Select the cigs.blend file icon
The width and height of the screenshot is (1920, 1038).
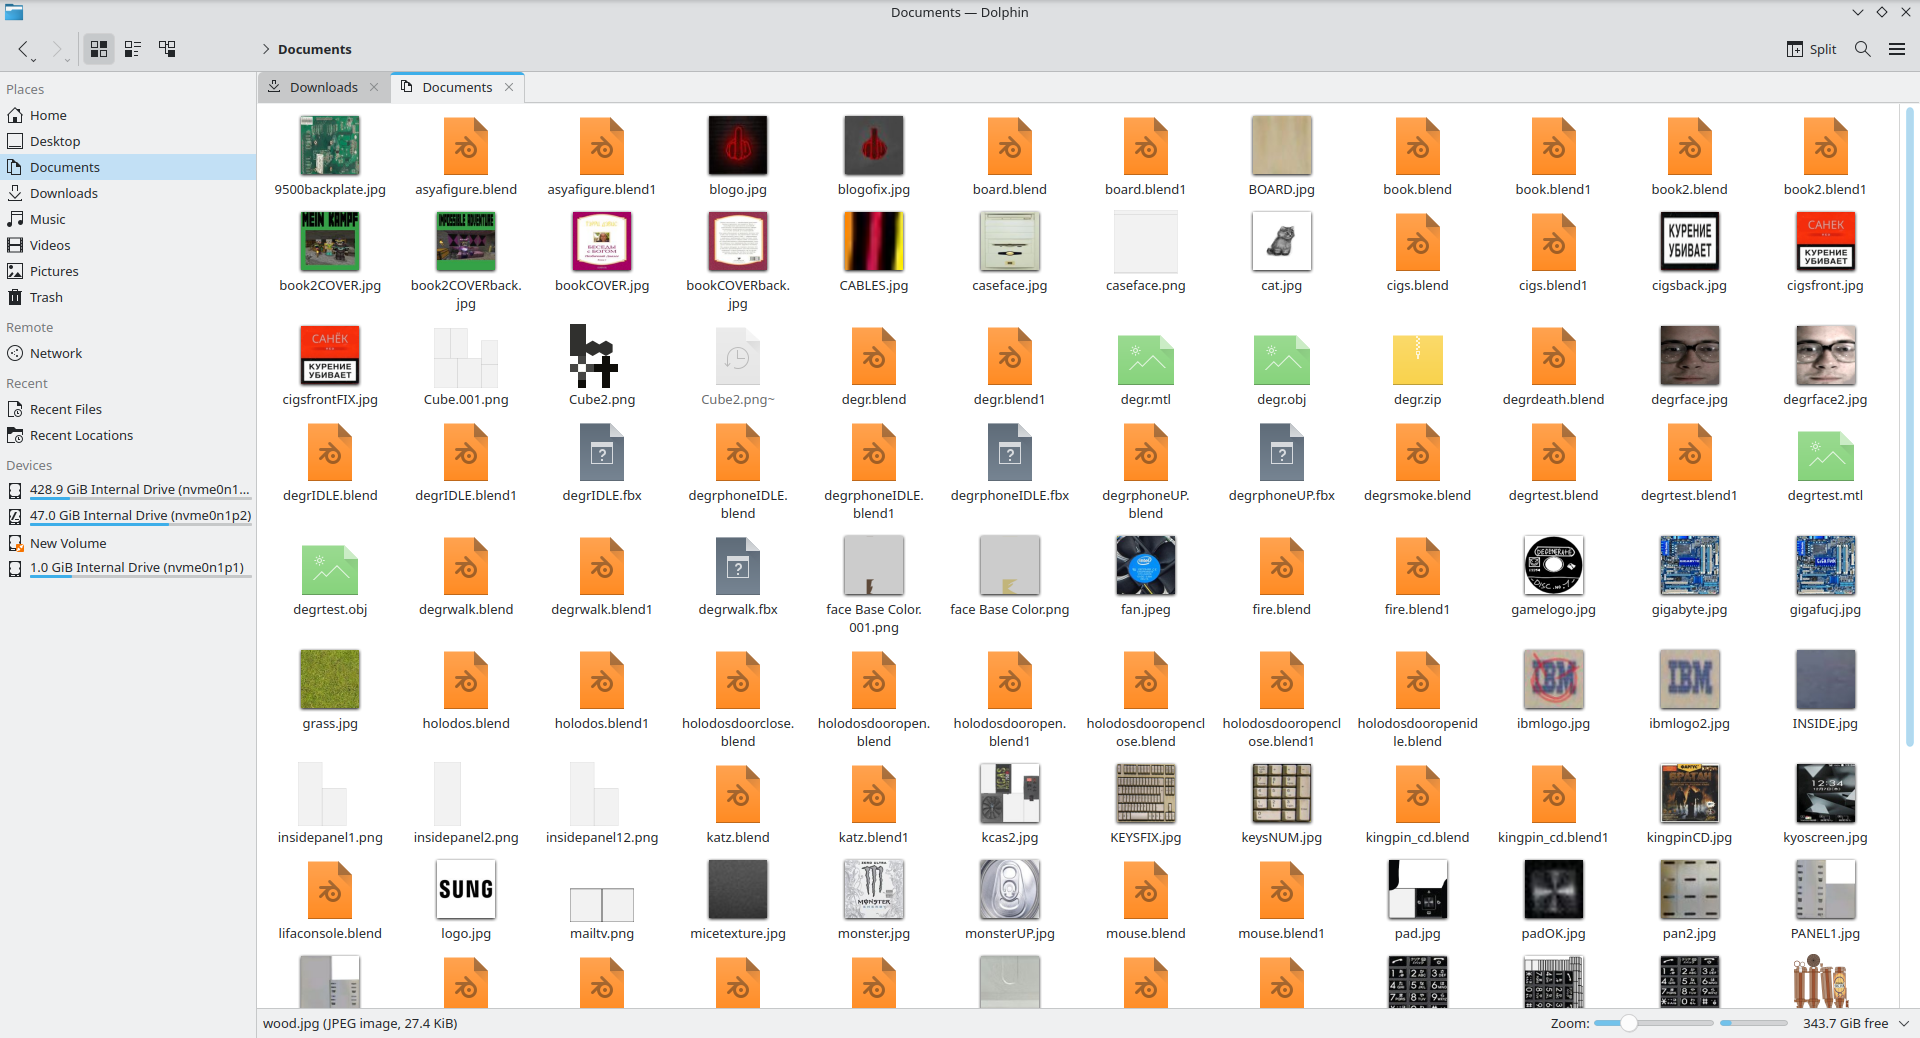(x=1417, y=242)
